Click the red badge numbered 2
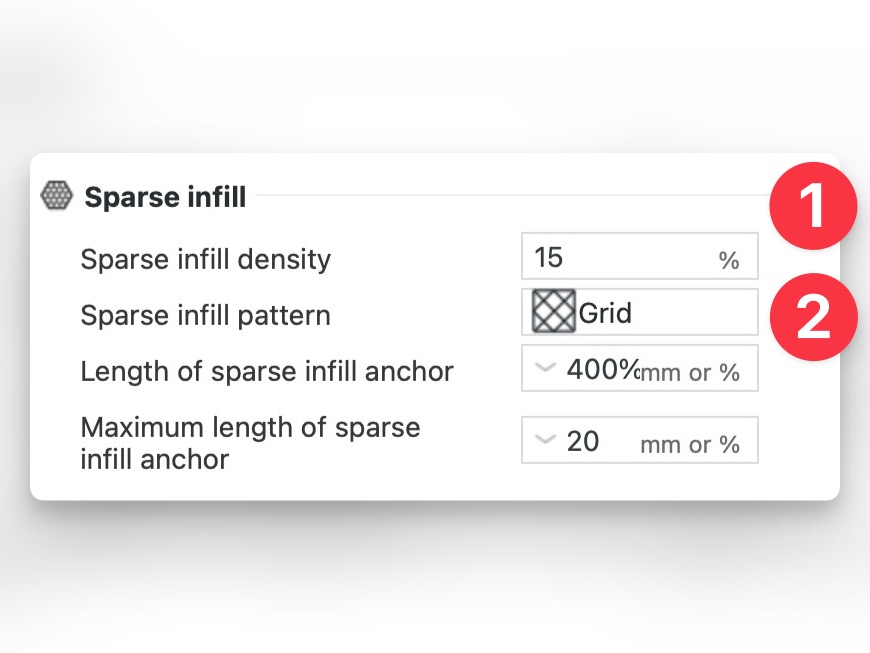870x653 pixels. coord(813,316)
